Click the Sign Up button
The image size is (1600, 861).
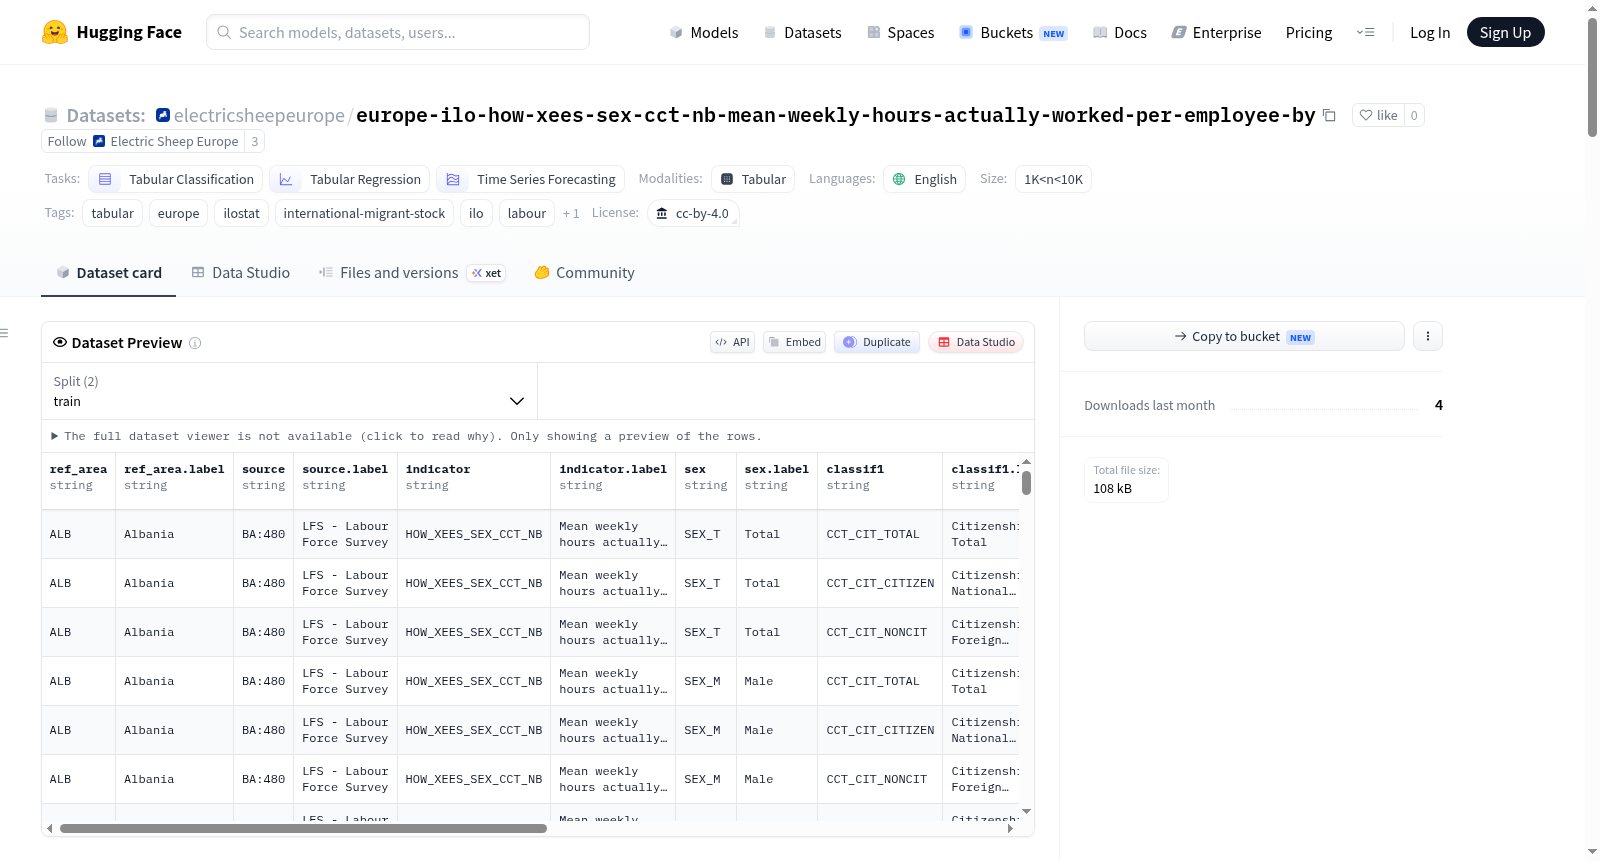tap(1505, 32)
